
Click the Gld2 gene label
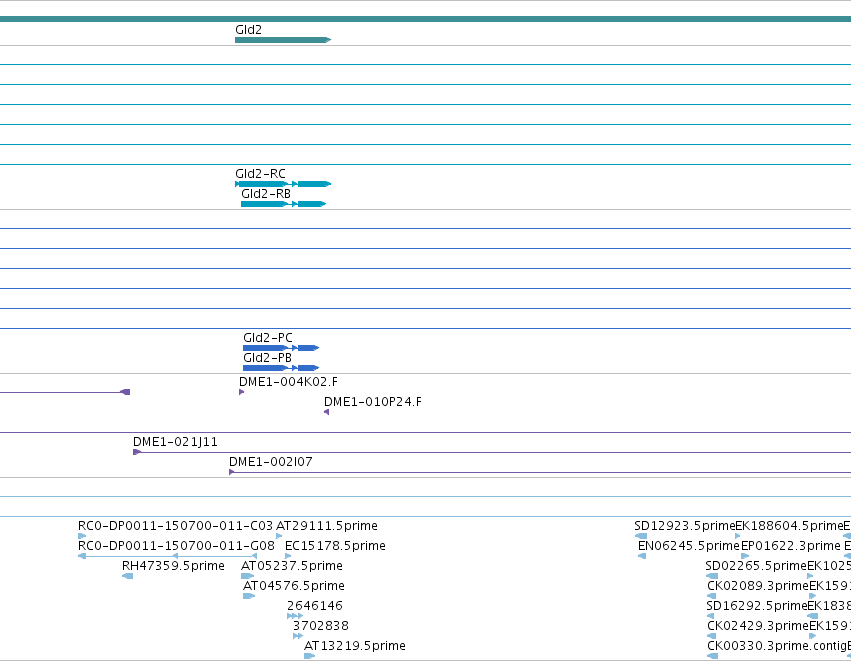(x=248, y=30)
